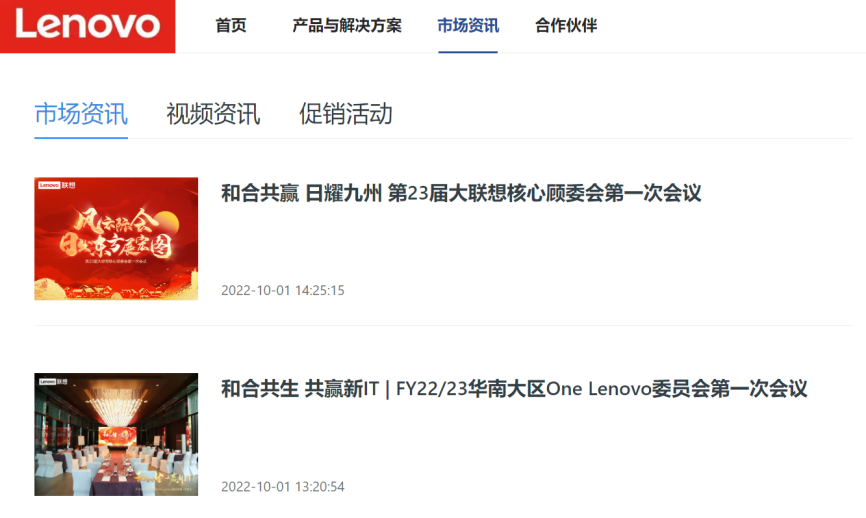Select the large 市场资讯 tab heading

[81, 114]
